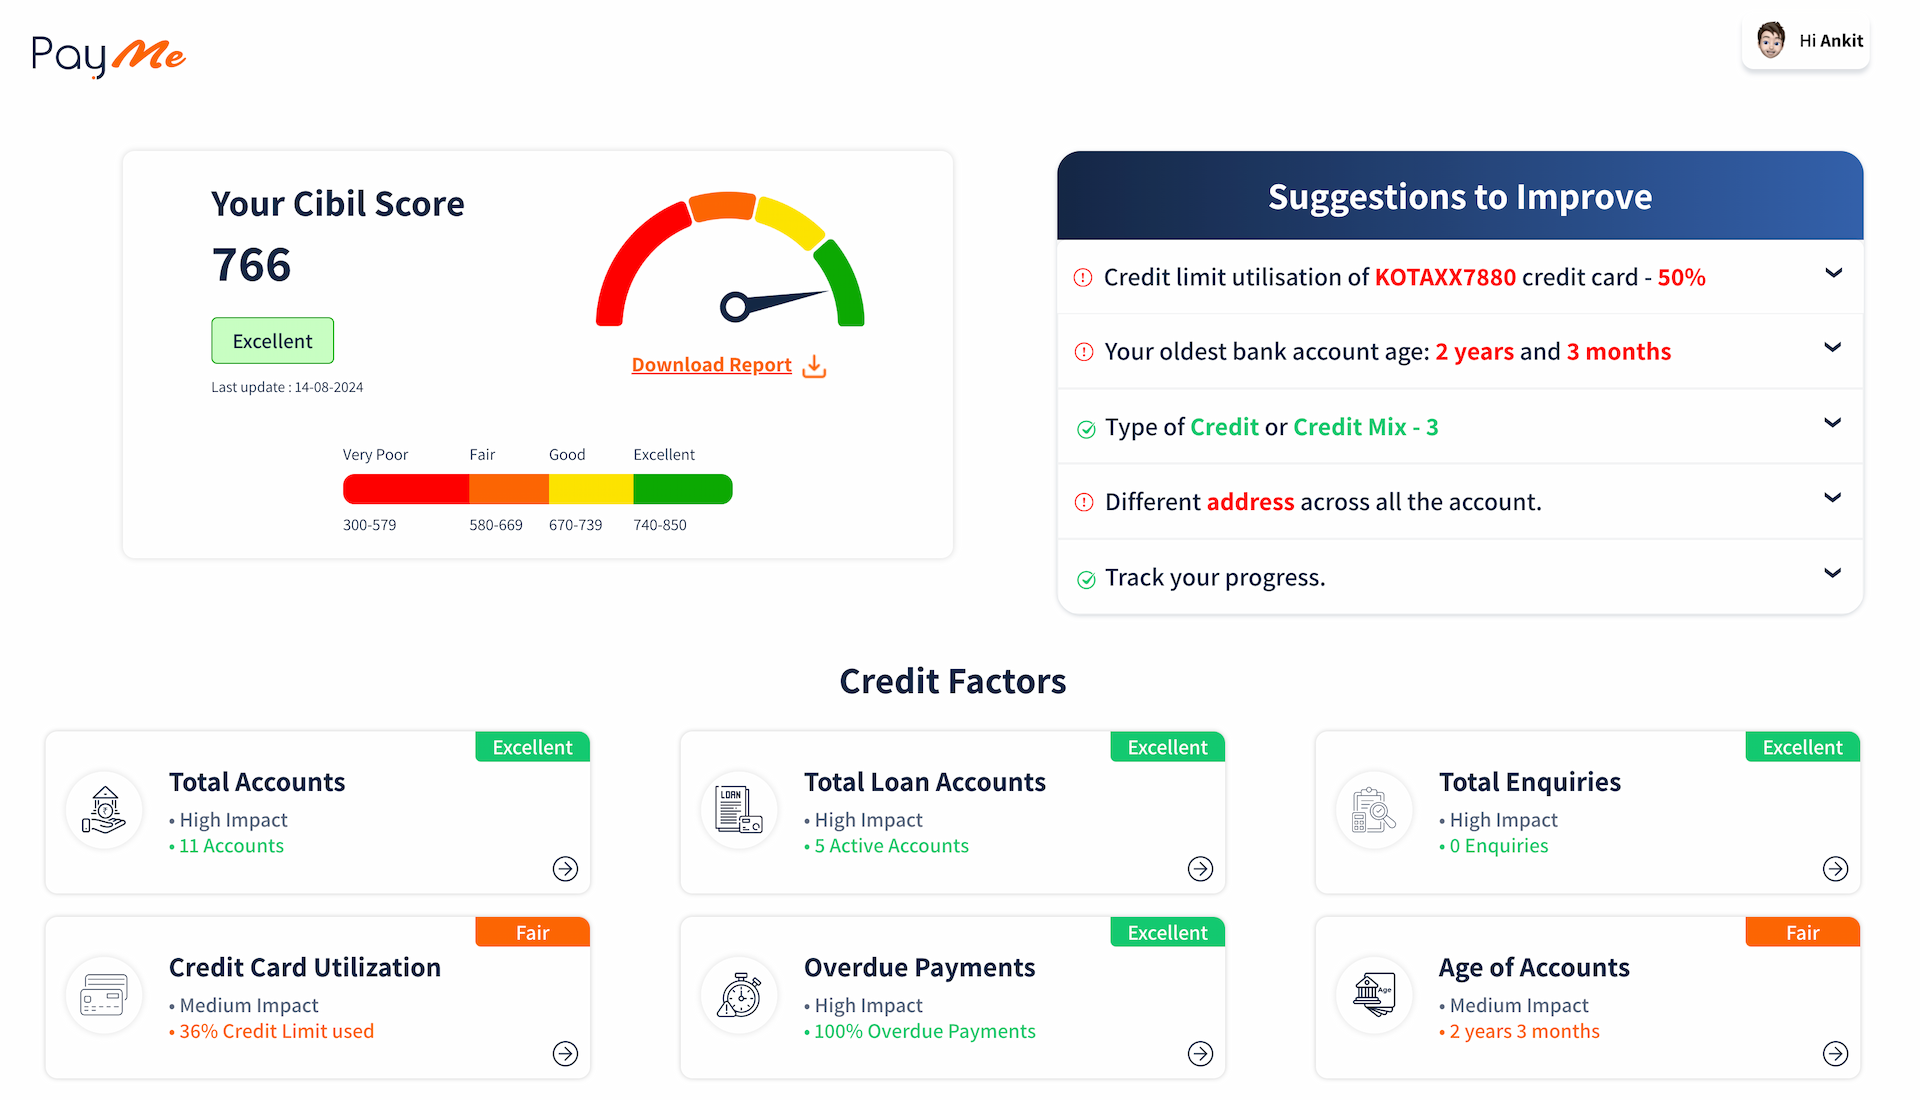
Task: Open Age of Accounts arrow icon
Action: [1835, 1053]
